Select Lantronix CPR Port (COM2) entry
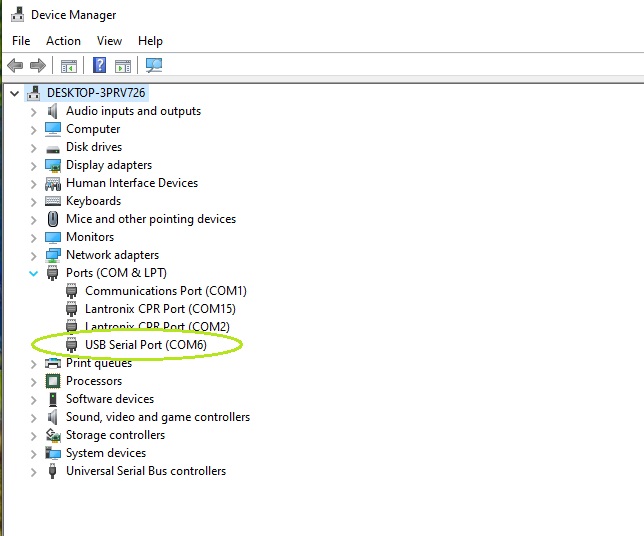This screenshot has width=644, height=536. [x=157, y=327]
